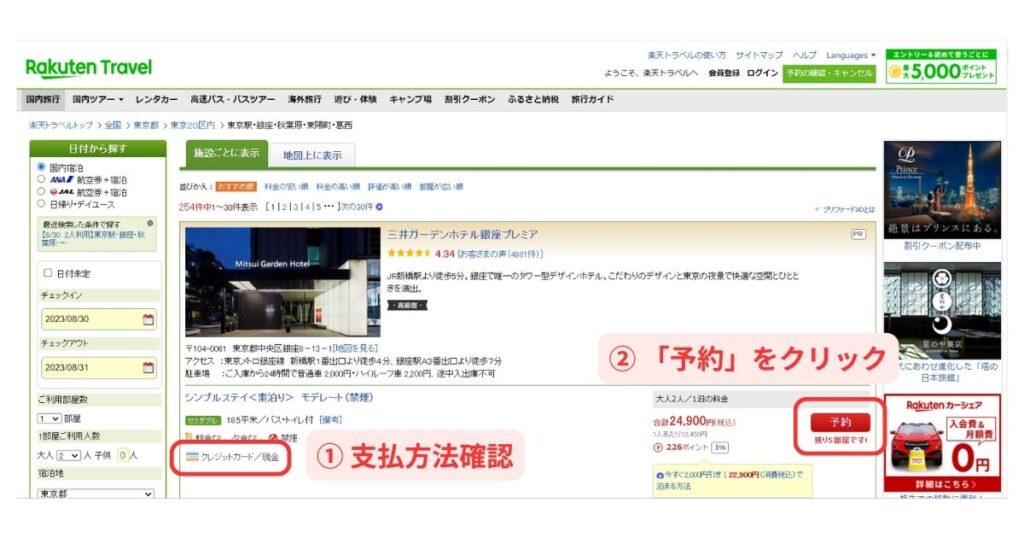Viewport: 1024px width, 538px height.
Task: Sort by 評価が高い順
Action: (x=389, y=187)
